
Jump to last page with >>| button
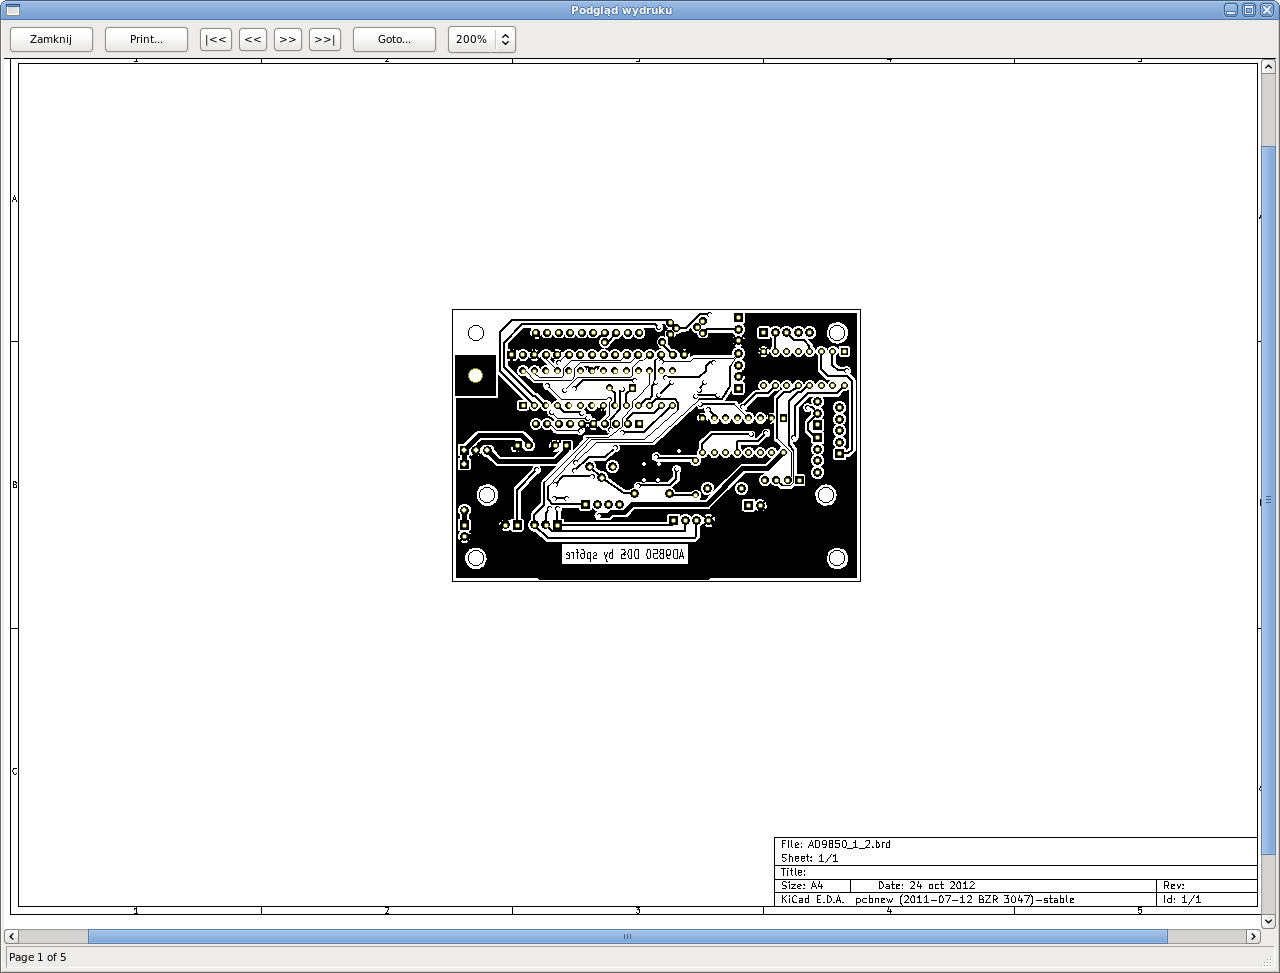click(x=324, y=40)
